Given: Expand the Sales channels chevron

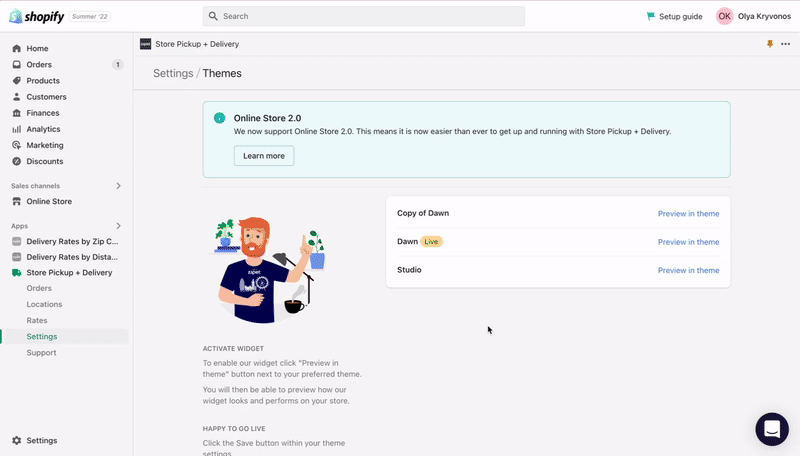Looking at the screenshot, I should tap(118, 186).
